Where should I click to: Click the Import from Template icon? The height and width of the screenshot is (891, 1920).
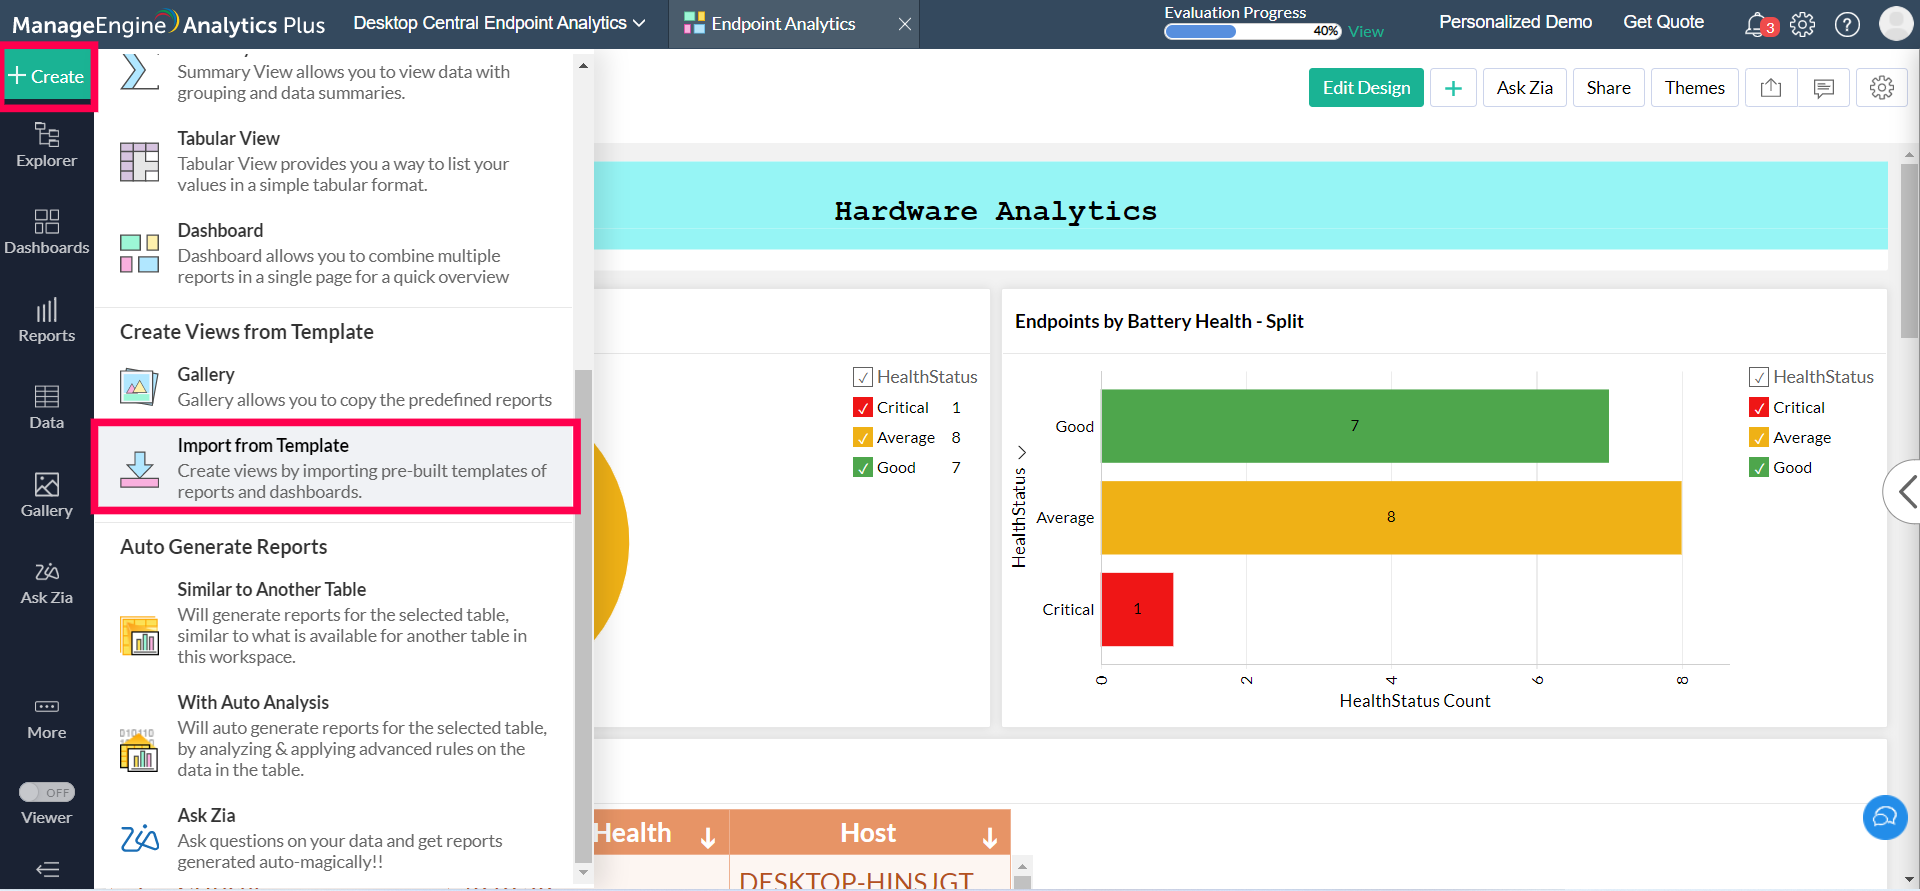[x=139, y=468]
